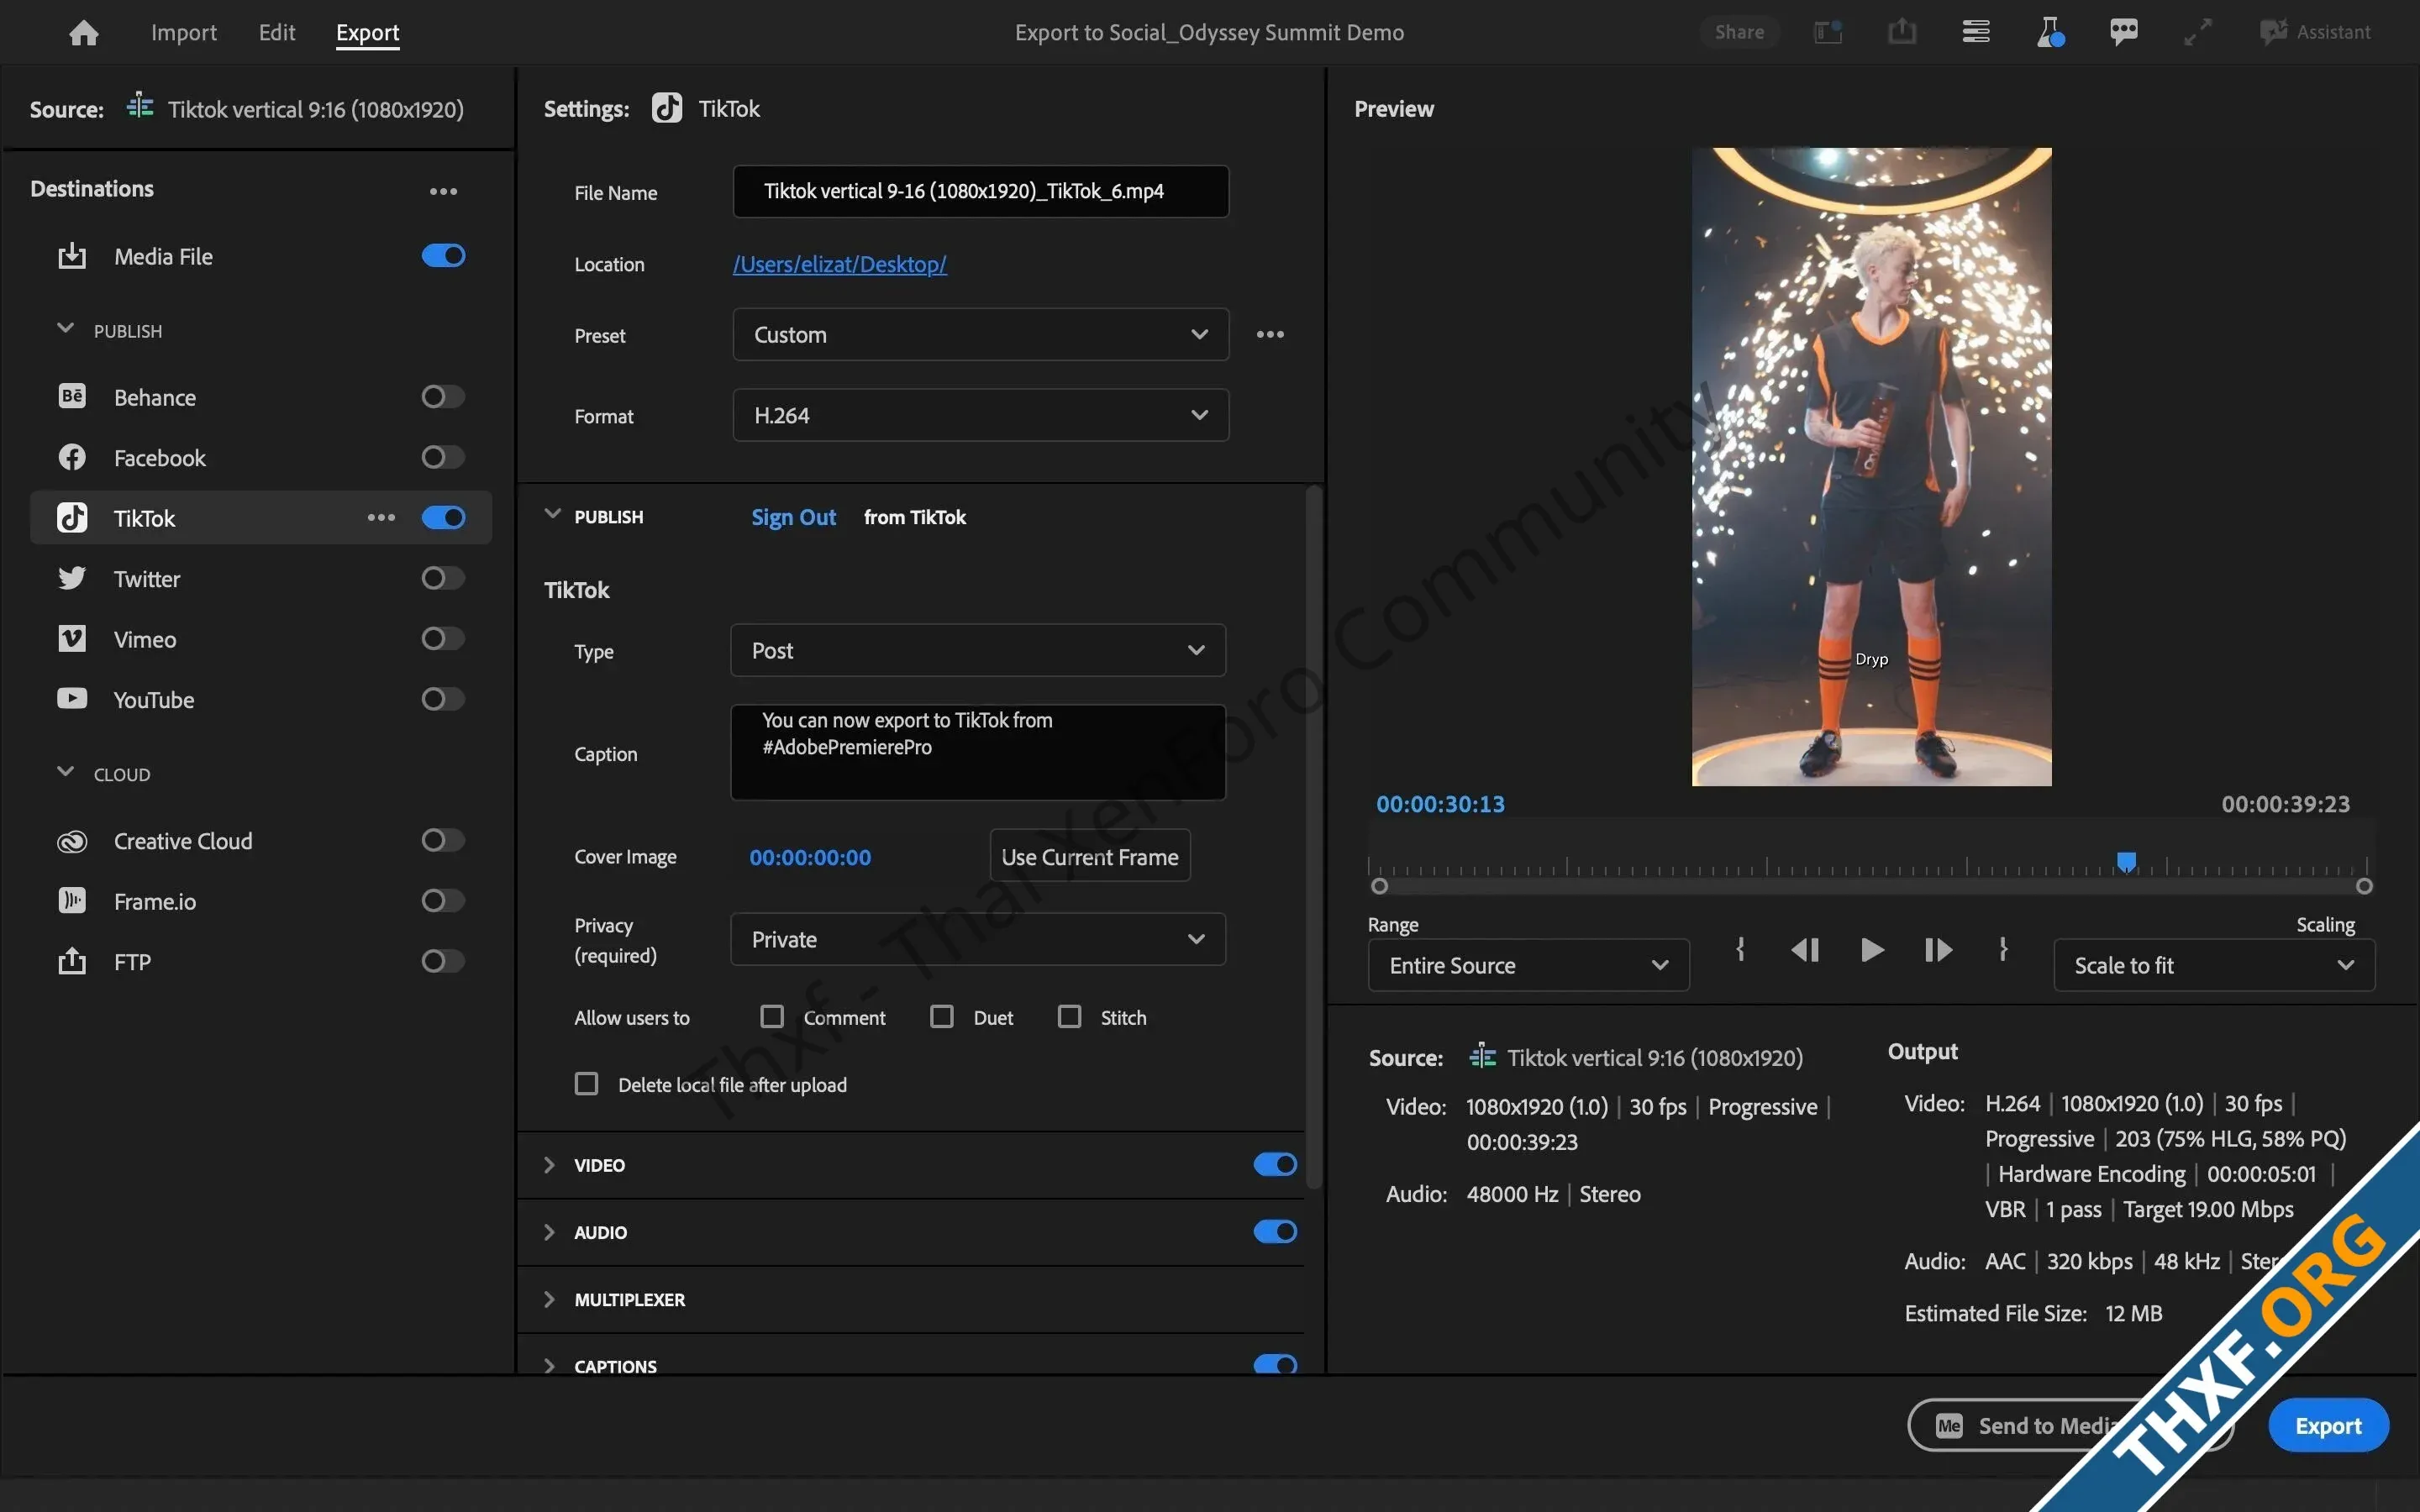Enable the Facebook toggle
This screenshot has width=2420, height=1512.
443,458
